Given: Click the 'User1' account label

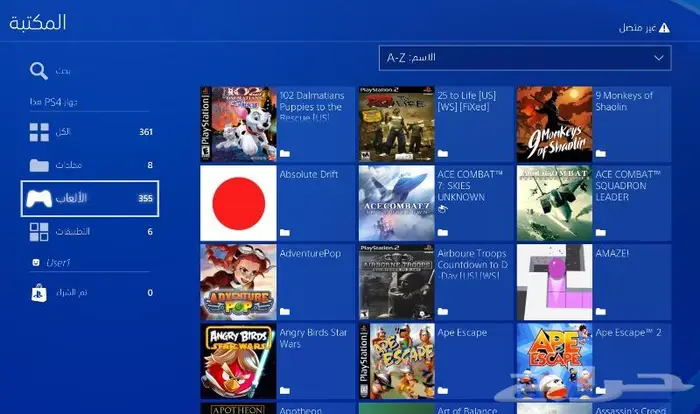Looking at the screenshot, I should pos(58,263).
